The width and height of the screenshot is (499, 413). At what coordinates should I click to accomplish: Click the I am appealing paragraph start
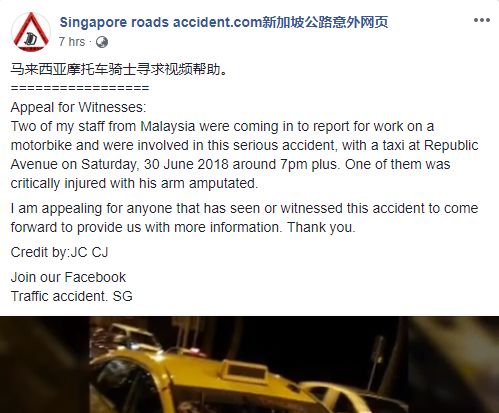pos(58,208)
